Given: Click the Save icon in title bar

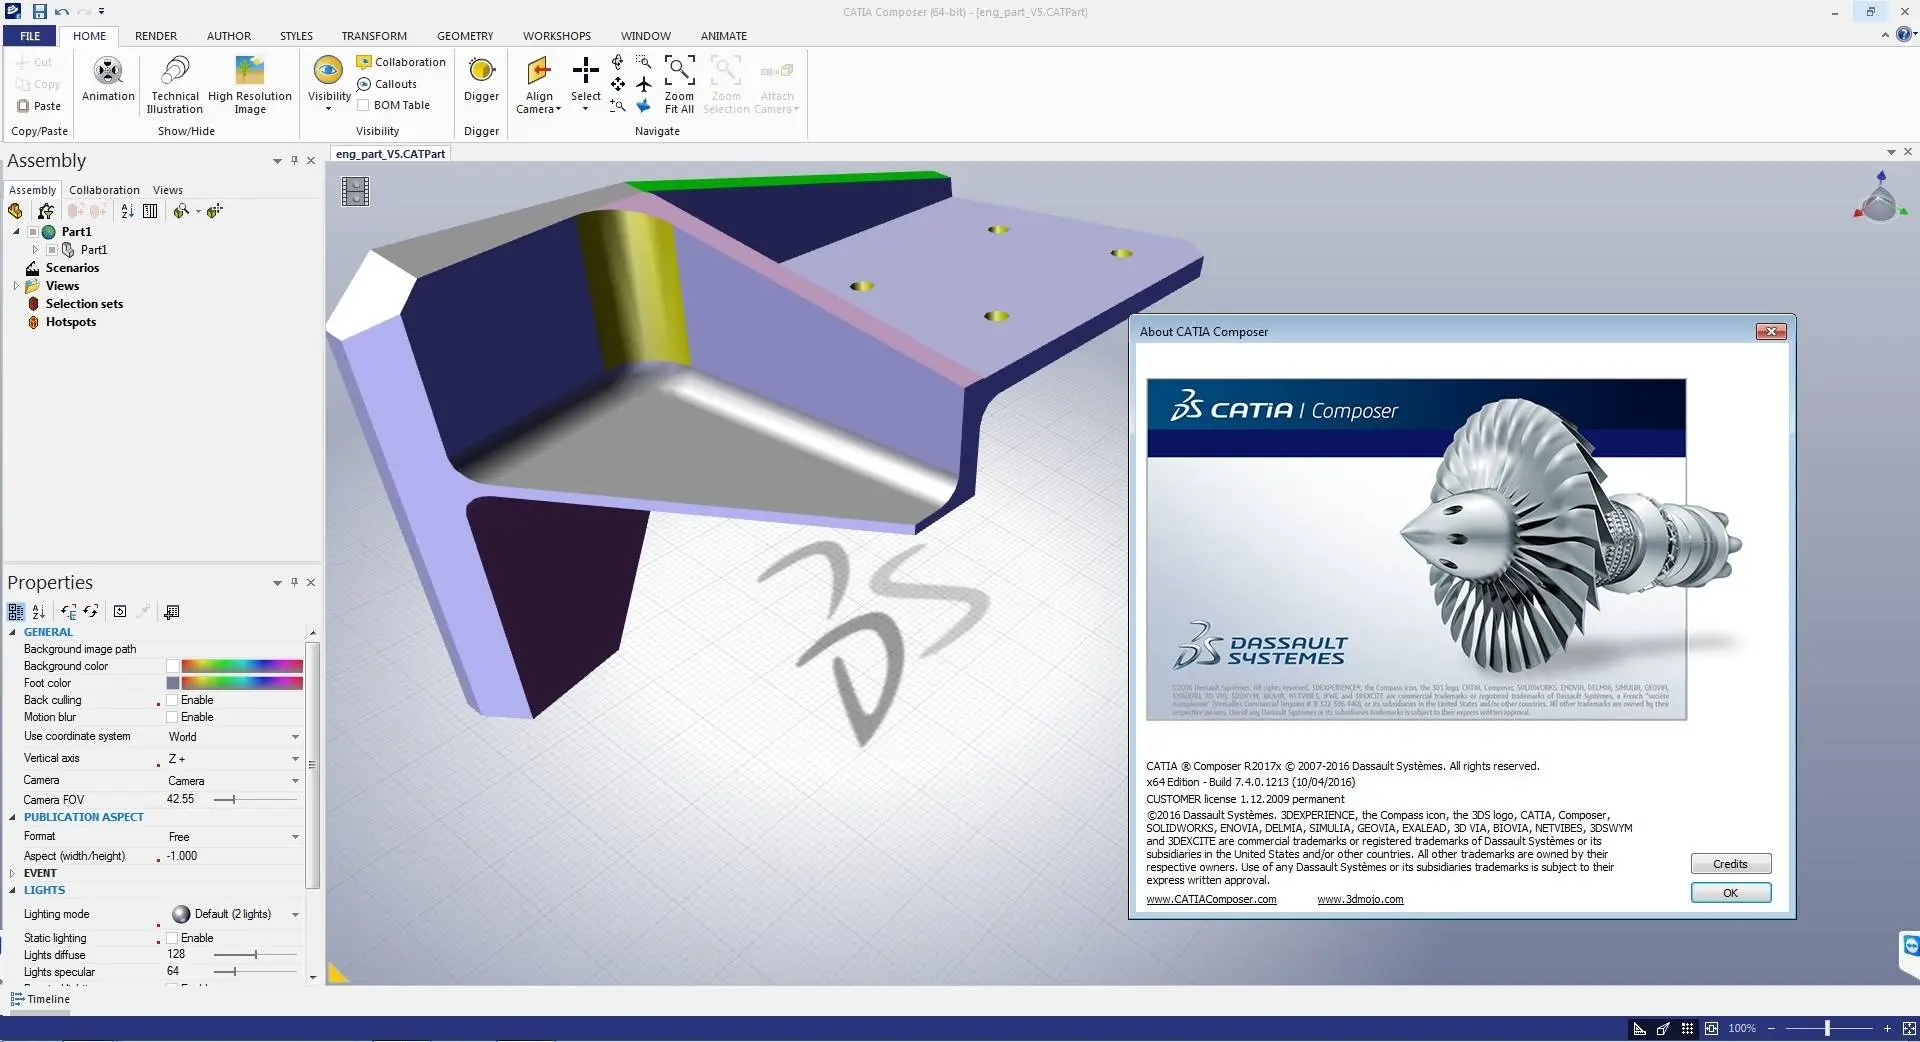Looking at the screenshot, I should 39,11.
